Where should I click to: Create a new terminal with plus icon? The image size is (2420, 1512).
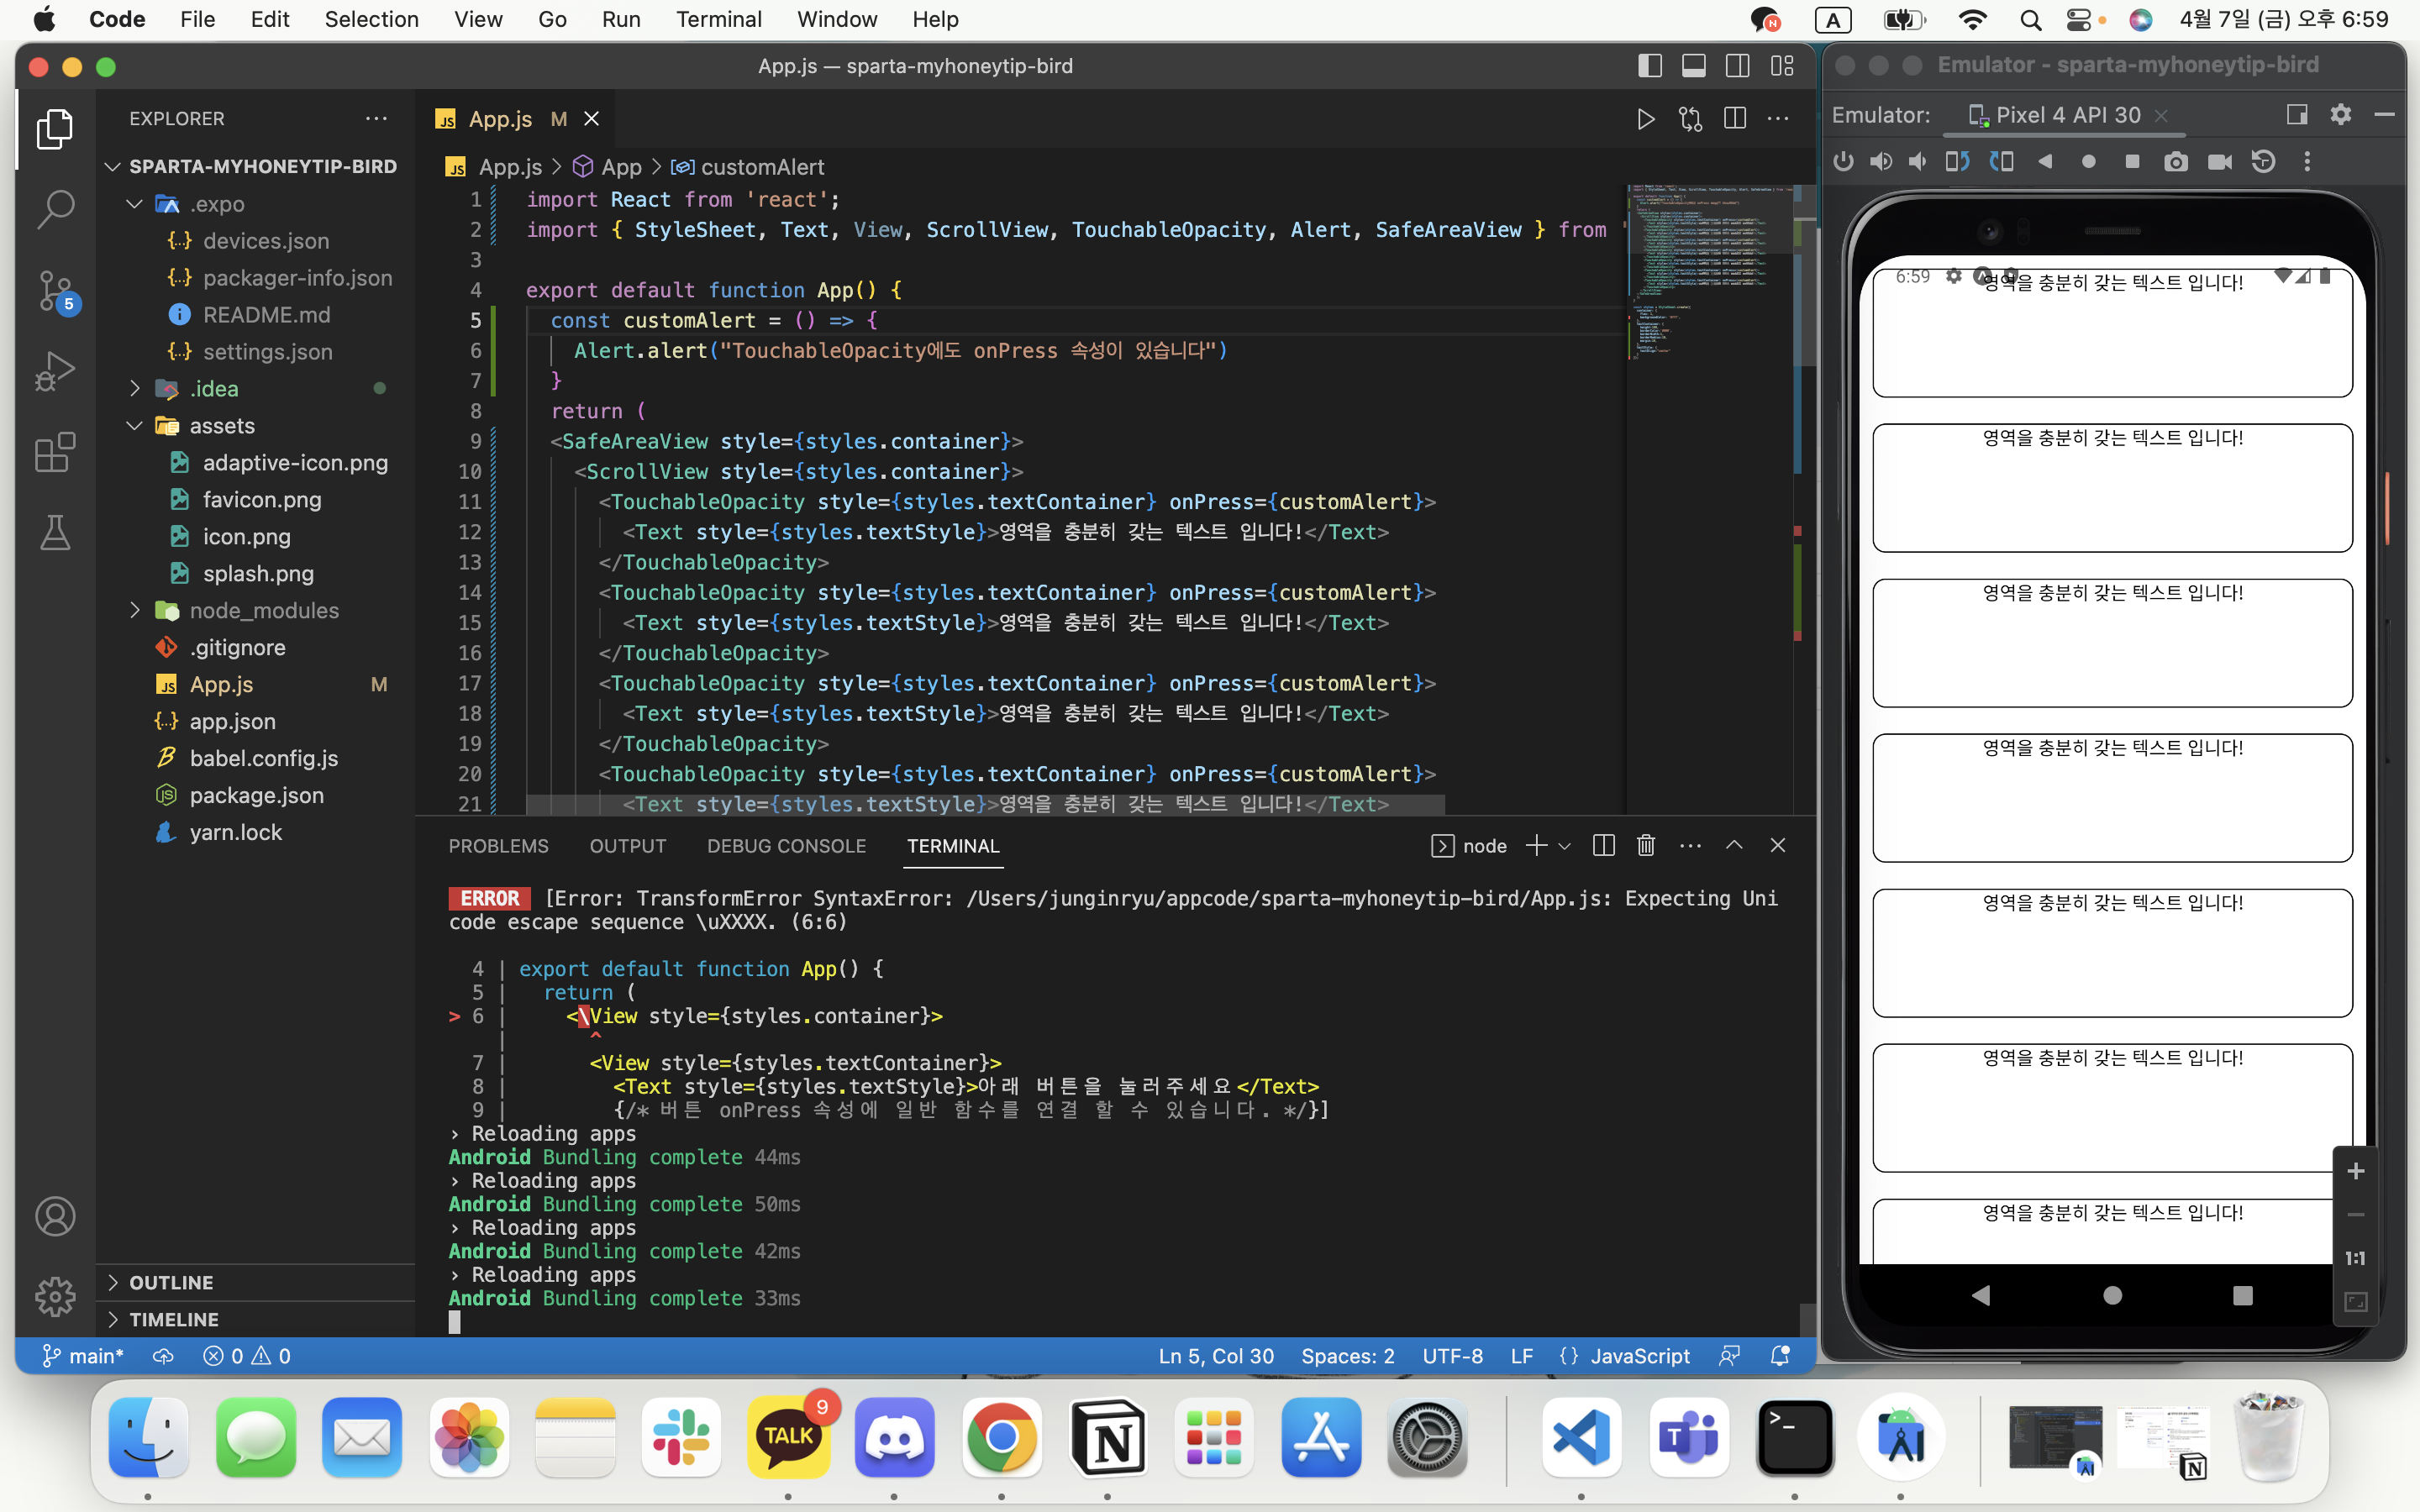pyautogui.click(x=1536, y=846)
